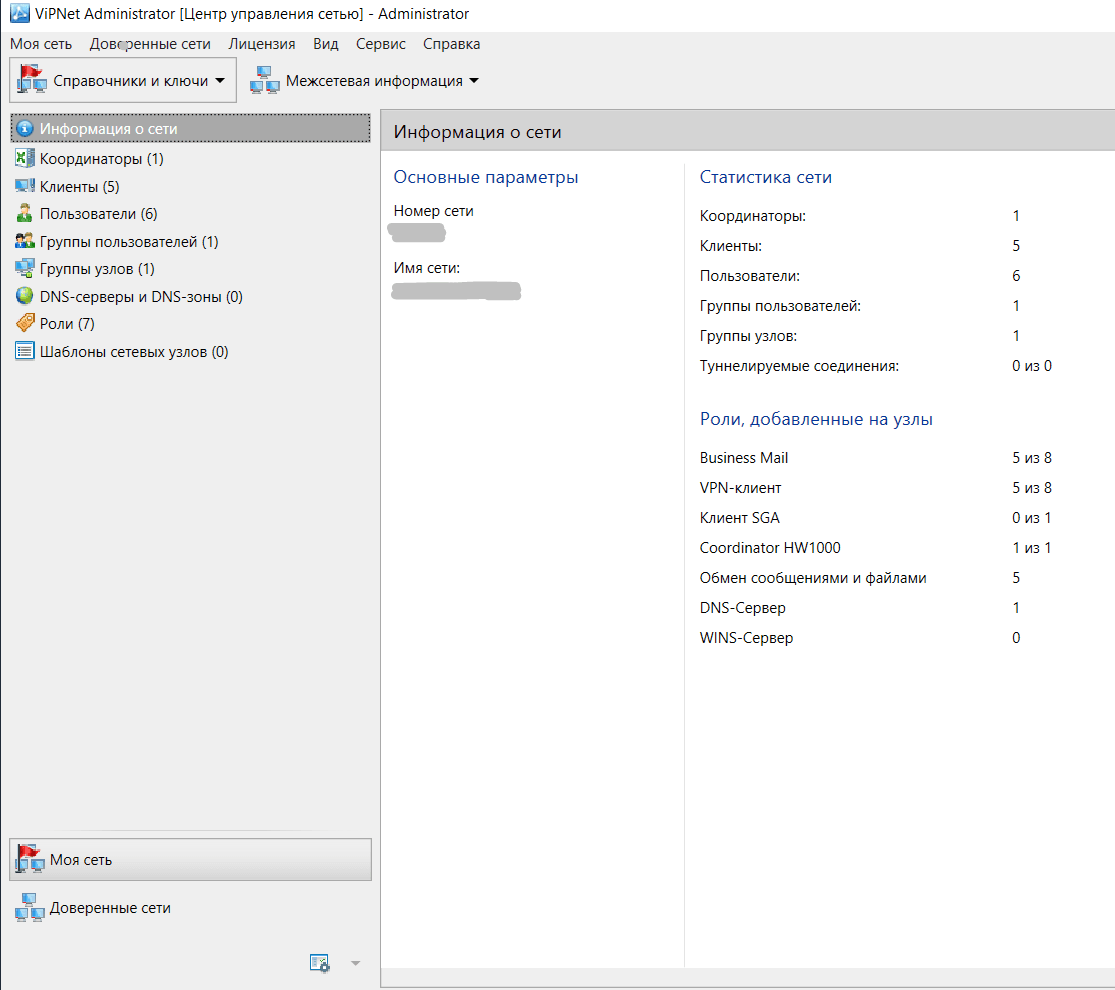Open the navigation pane options arrow
Image resolution: width=1115 pixels, height=990 pixels.
[354, 963]
